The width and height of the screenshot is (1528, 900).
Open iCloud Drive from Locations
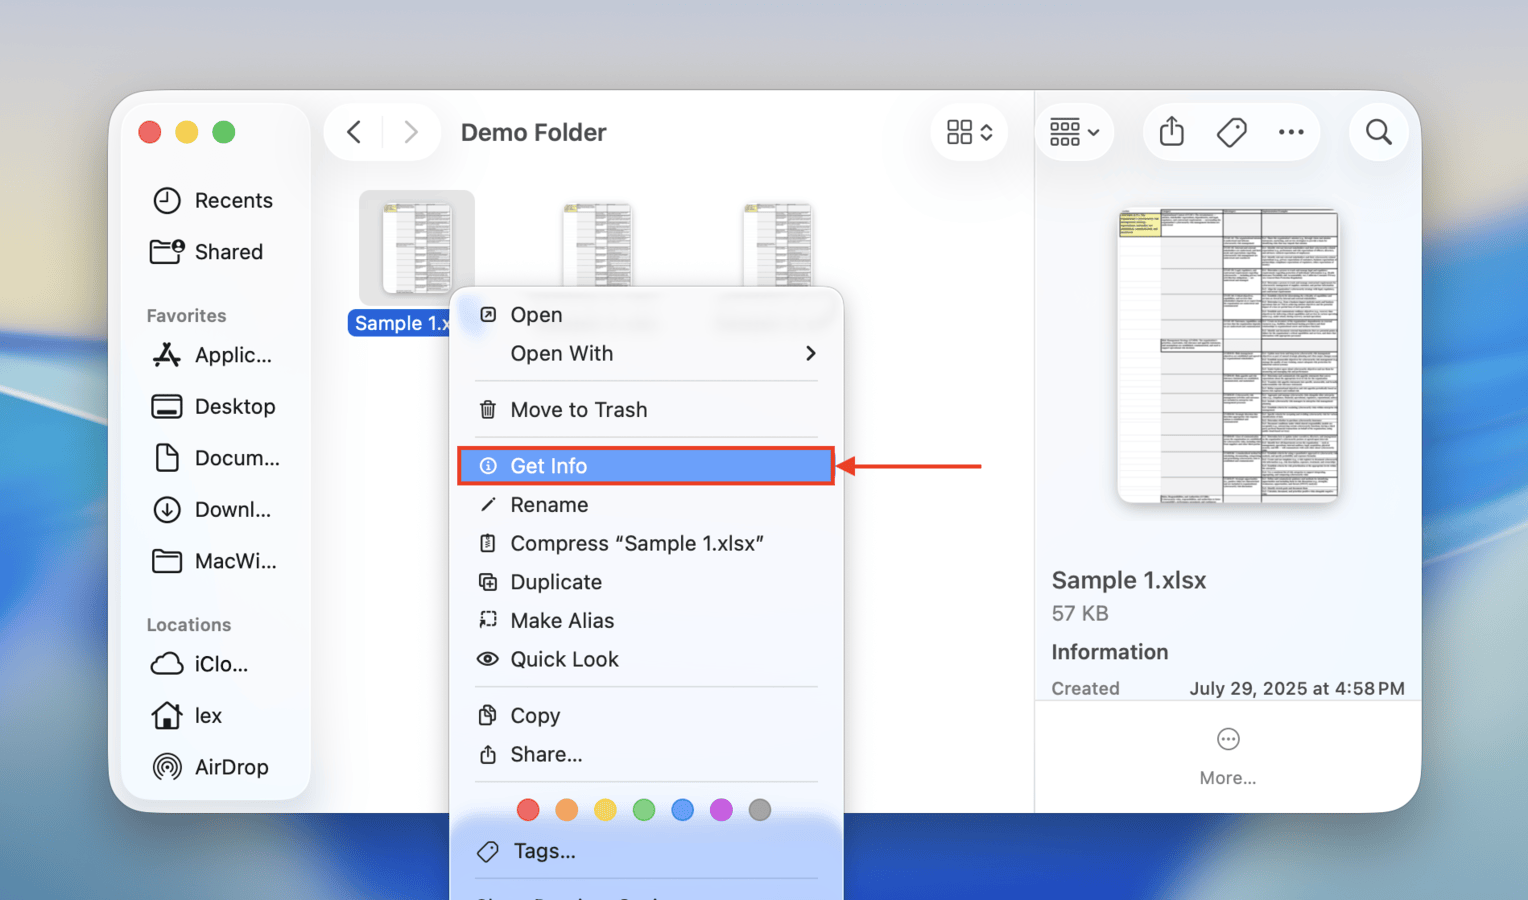point(224,664)
